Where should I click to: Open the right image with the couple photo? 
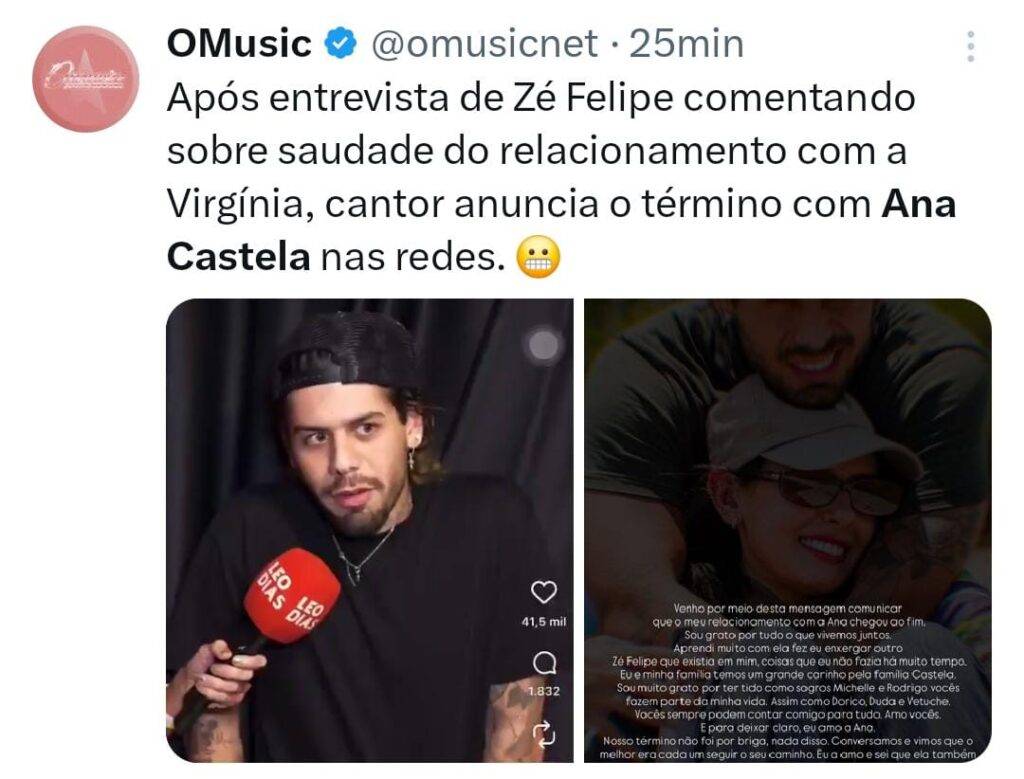788,530
